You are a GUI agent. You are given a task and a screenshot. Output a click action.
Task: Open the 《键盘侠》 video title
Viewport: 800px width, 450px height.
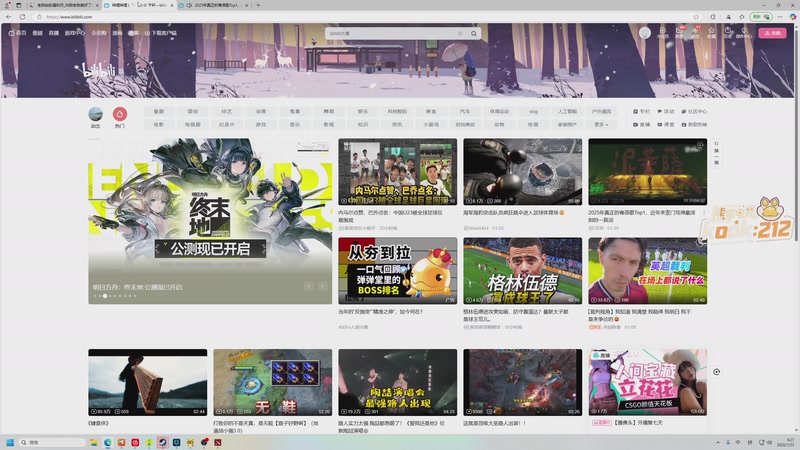pos(98,423)
